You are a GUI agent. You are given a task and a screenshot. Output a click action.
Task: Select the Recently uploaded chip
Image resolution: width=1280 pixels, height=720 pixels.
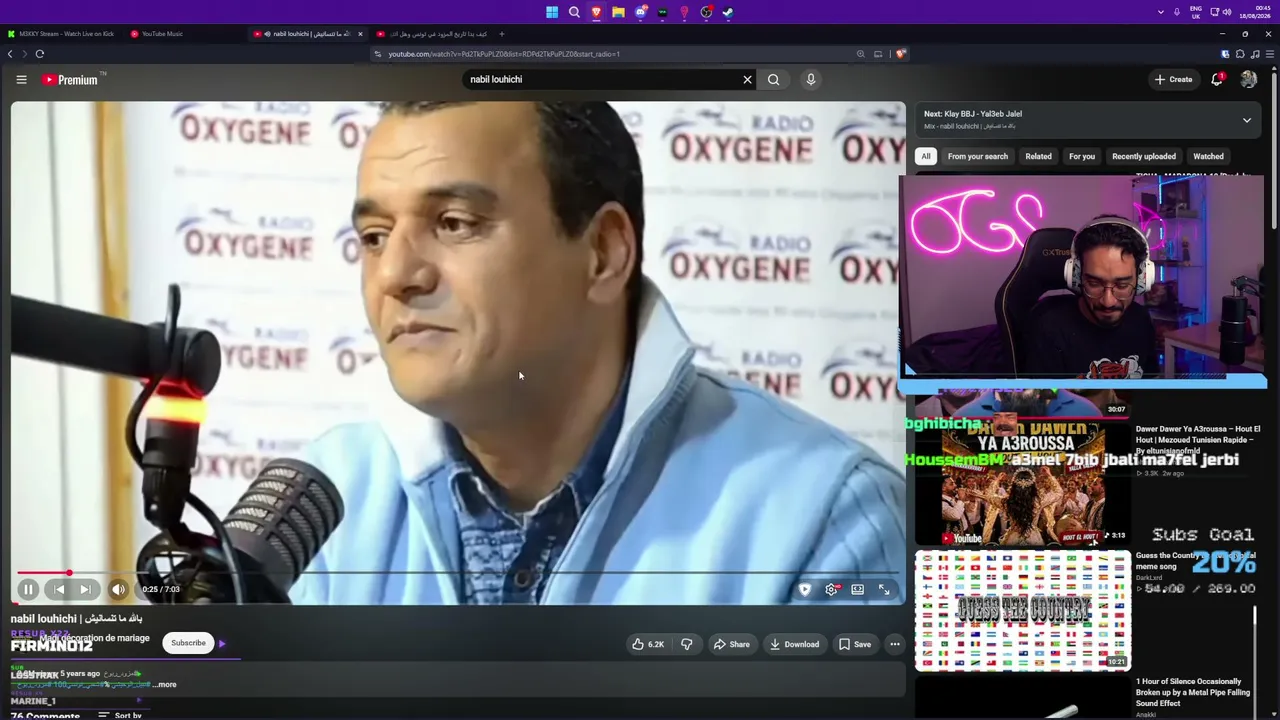[x=1144, y=156]
